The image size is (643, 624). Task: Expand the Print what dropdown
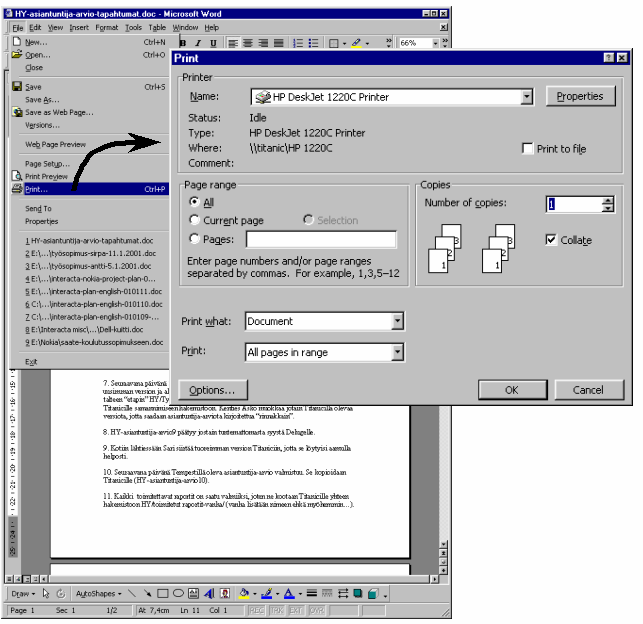[397, 321]
